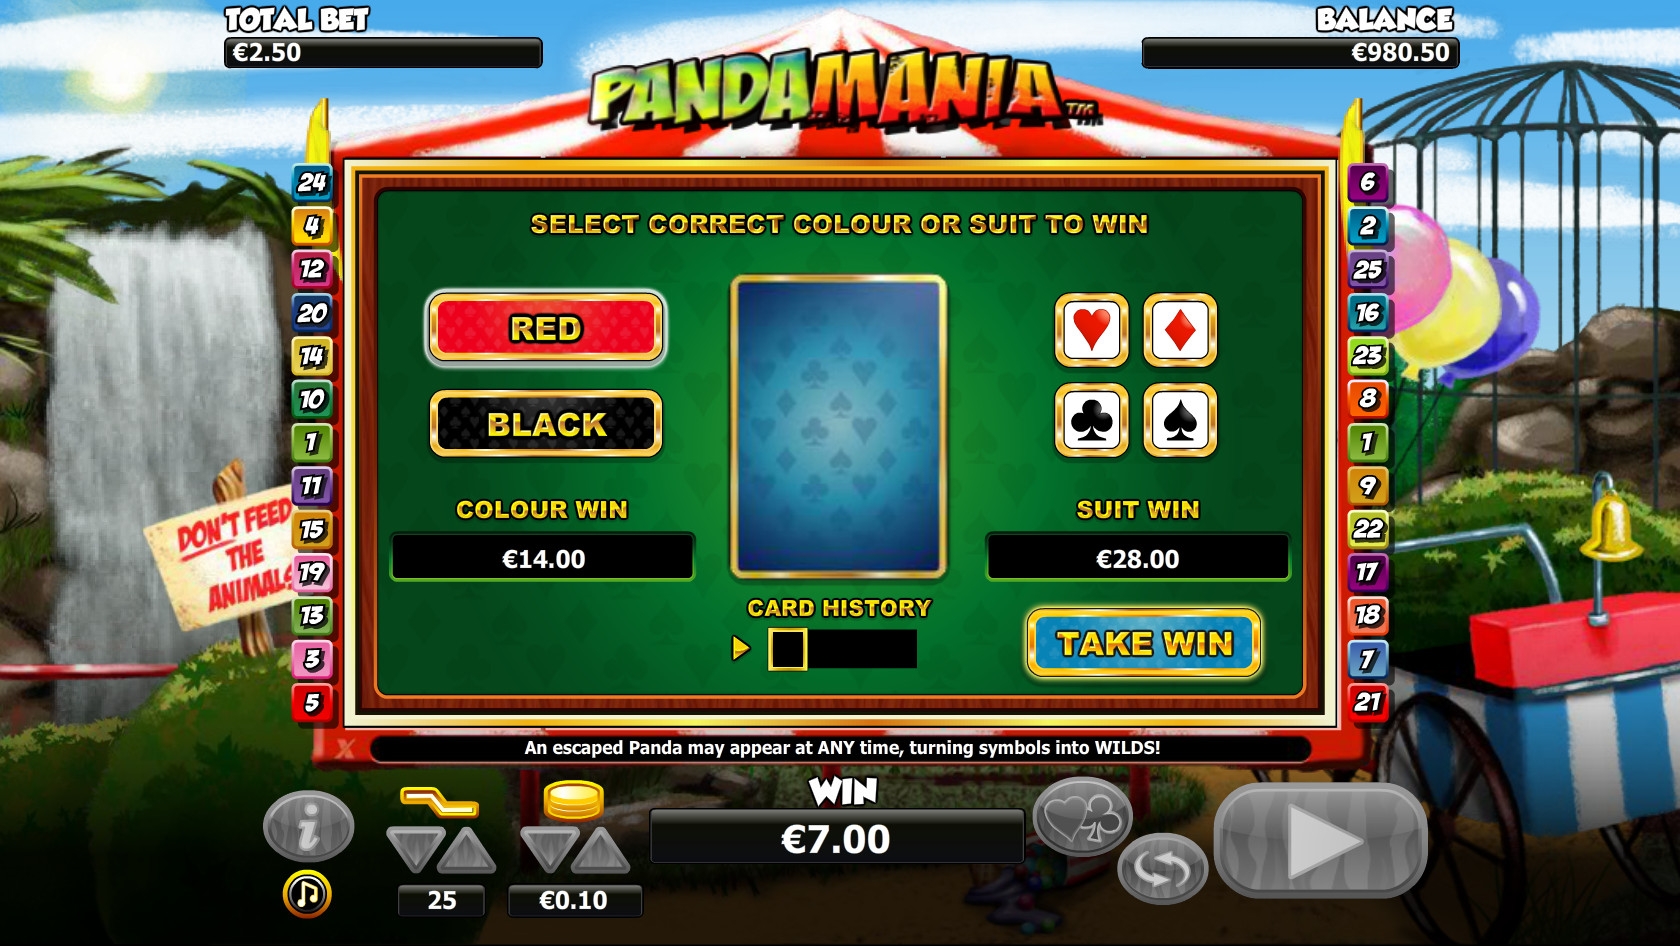
Task: Open the info paytable button
Action: (308, 826)
